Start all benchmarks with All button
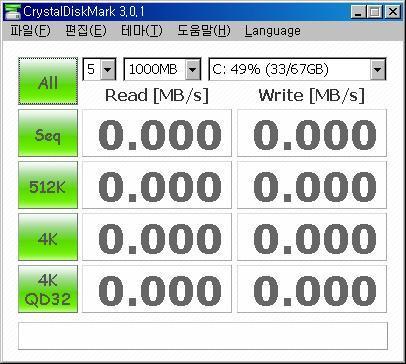The width and height of the screenshot is (406, 364). (48, 81)
